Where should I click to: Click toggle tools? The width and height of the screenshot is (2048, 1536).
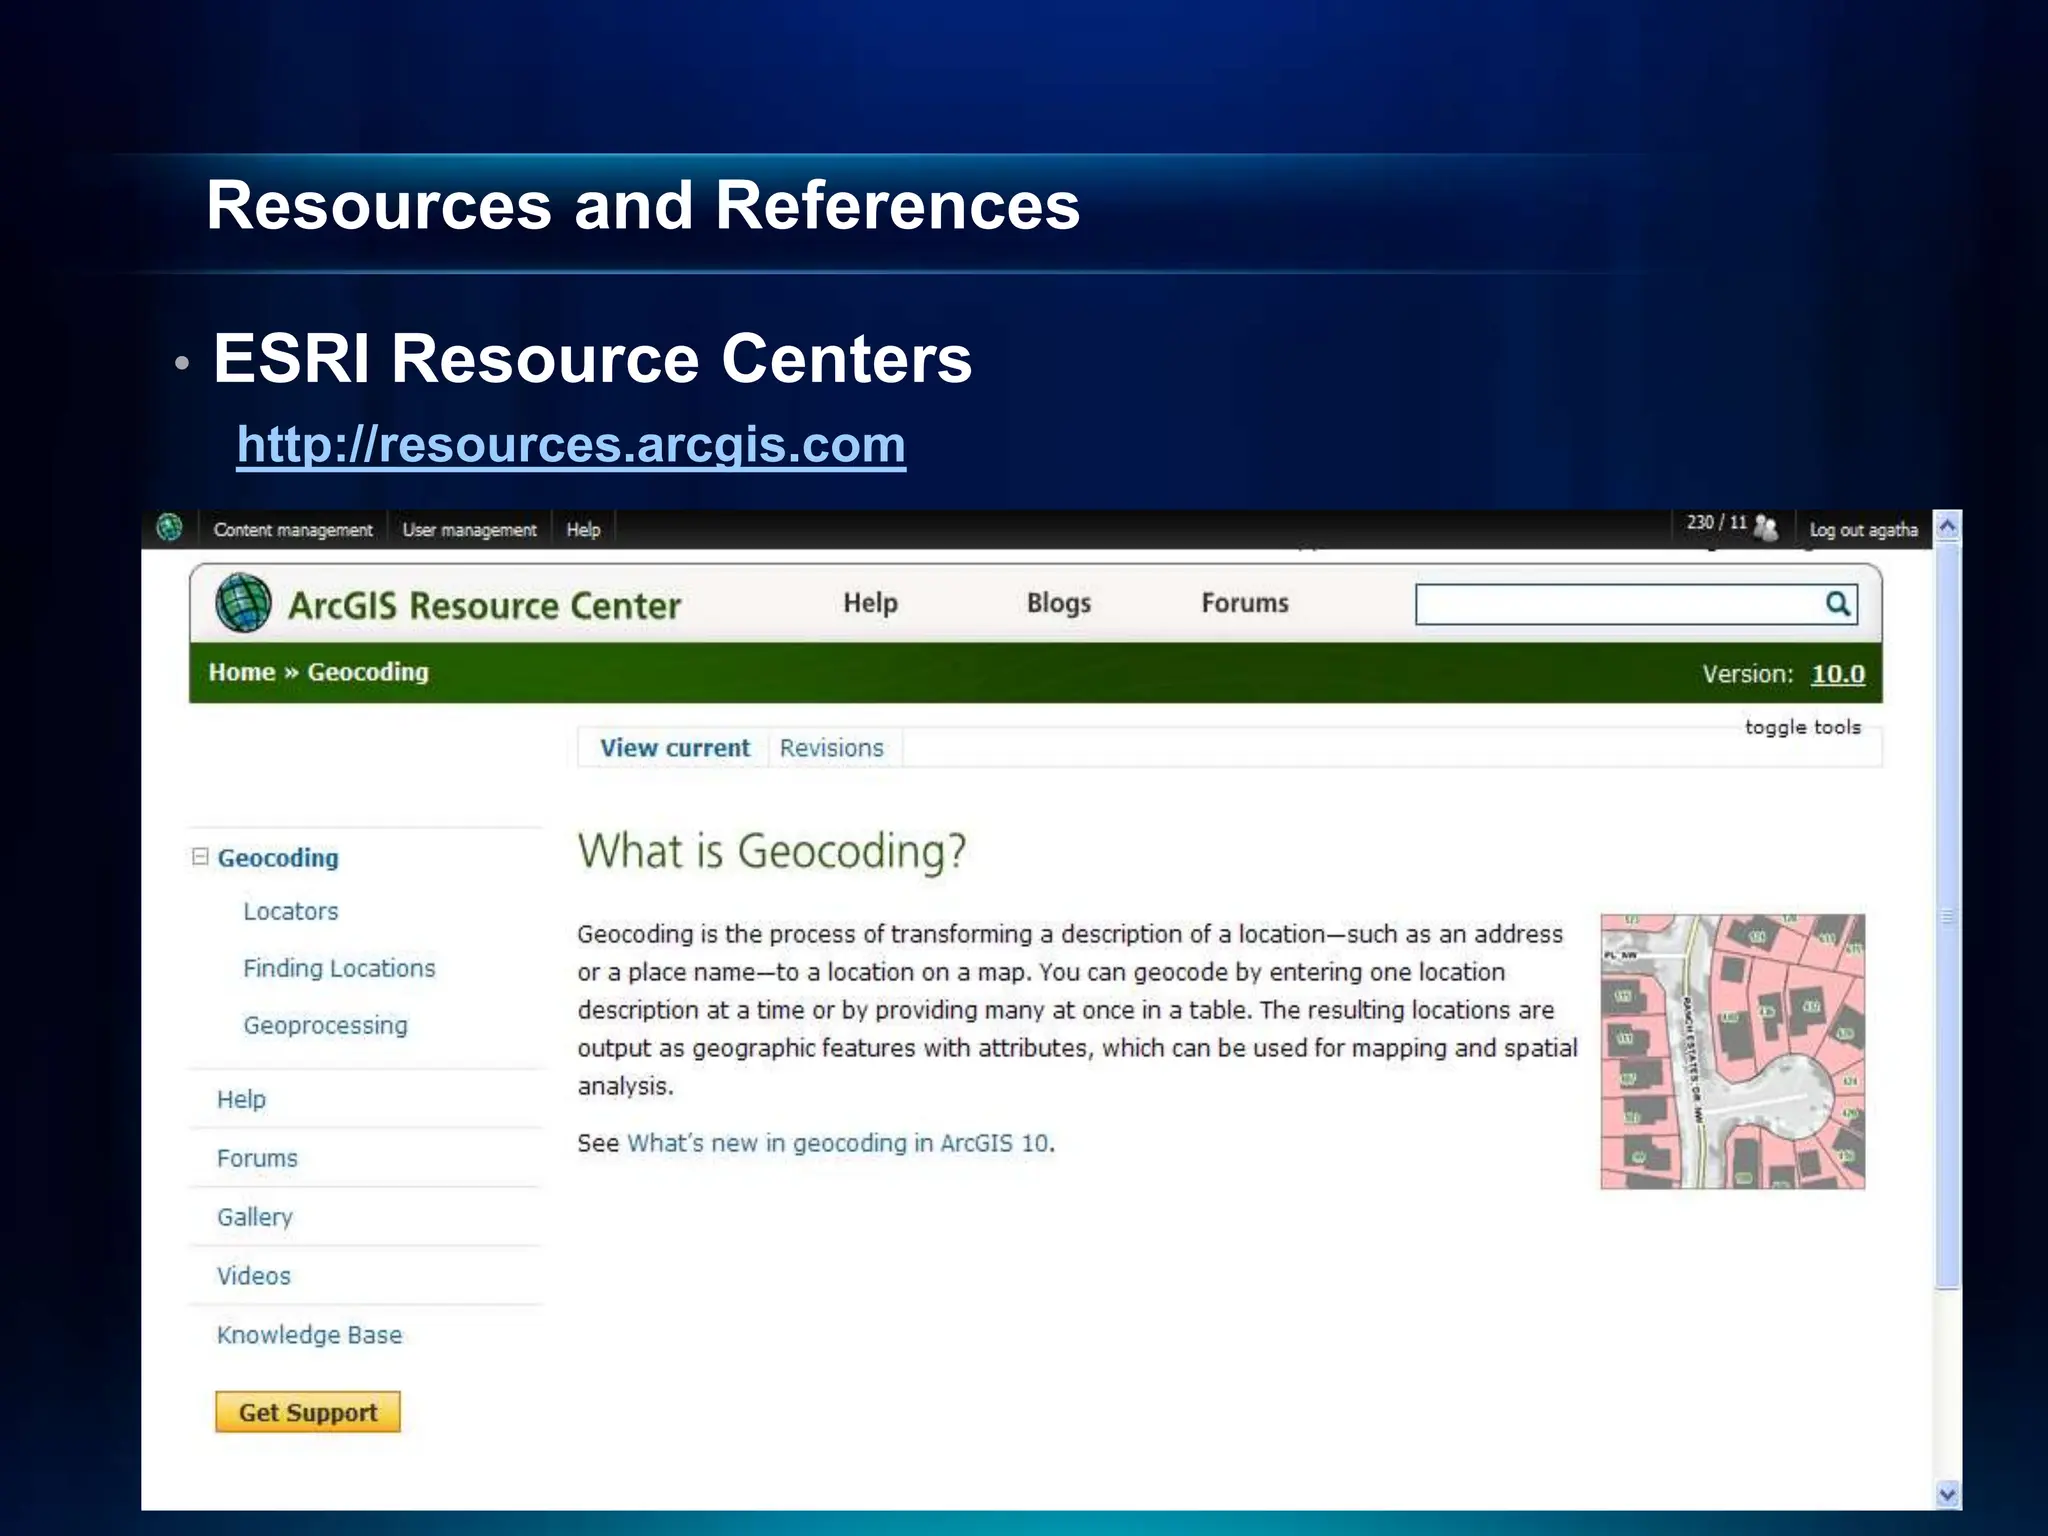(x=1802, y=727)
